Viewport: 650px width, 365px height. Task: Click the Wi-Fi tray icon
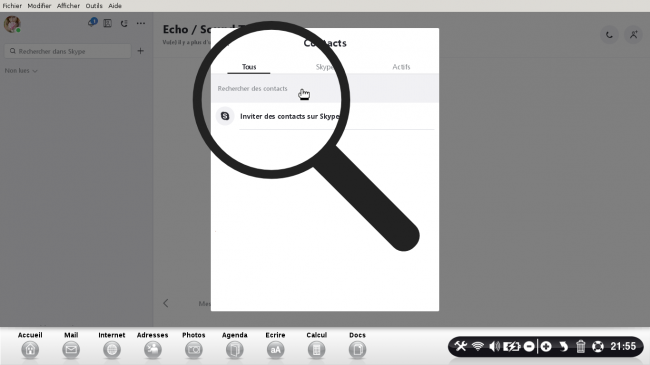pos(478,346)
